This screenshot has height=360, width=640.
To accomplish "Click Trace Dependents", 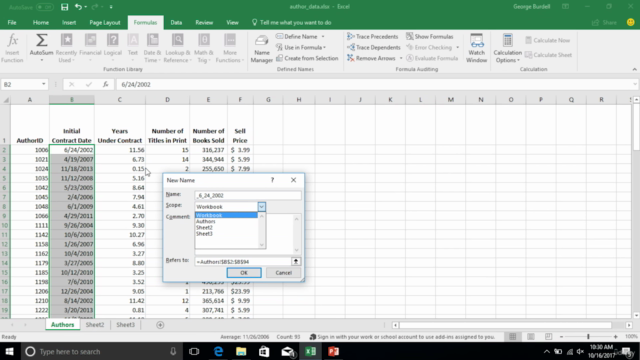I will click(x=373, y=47).
